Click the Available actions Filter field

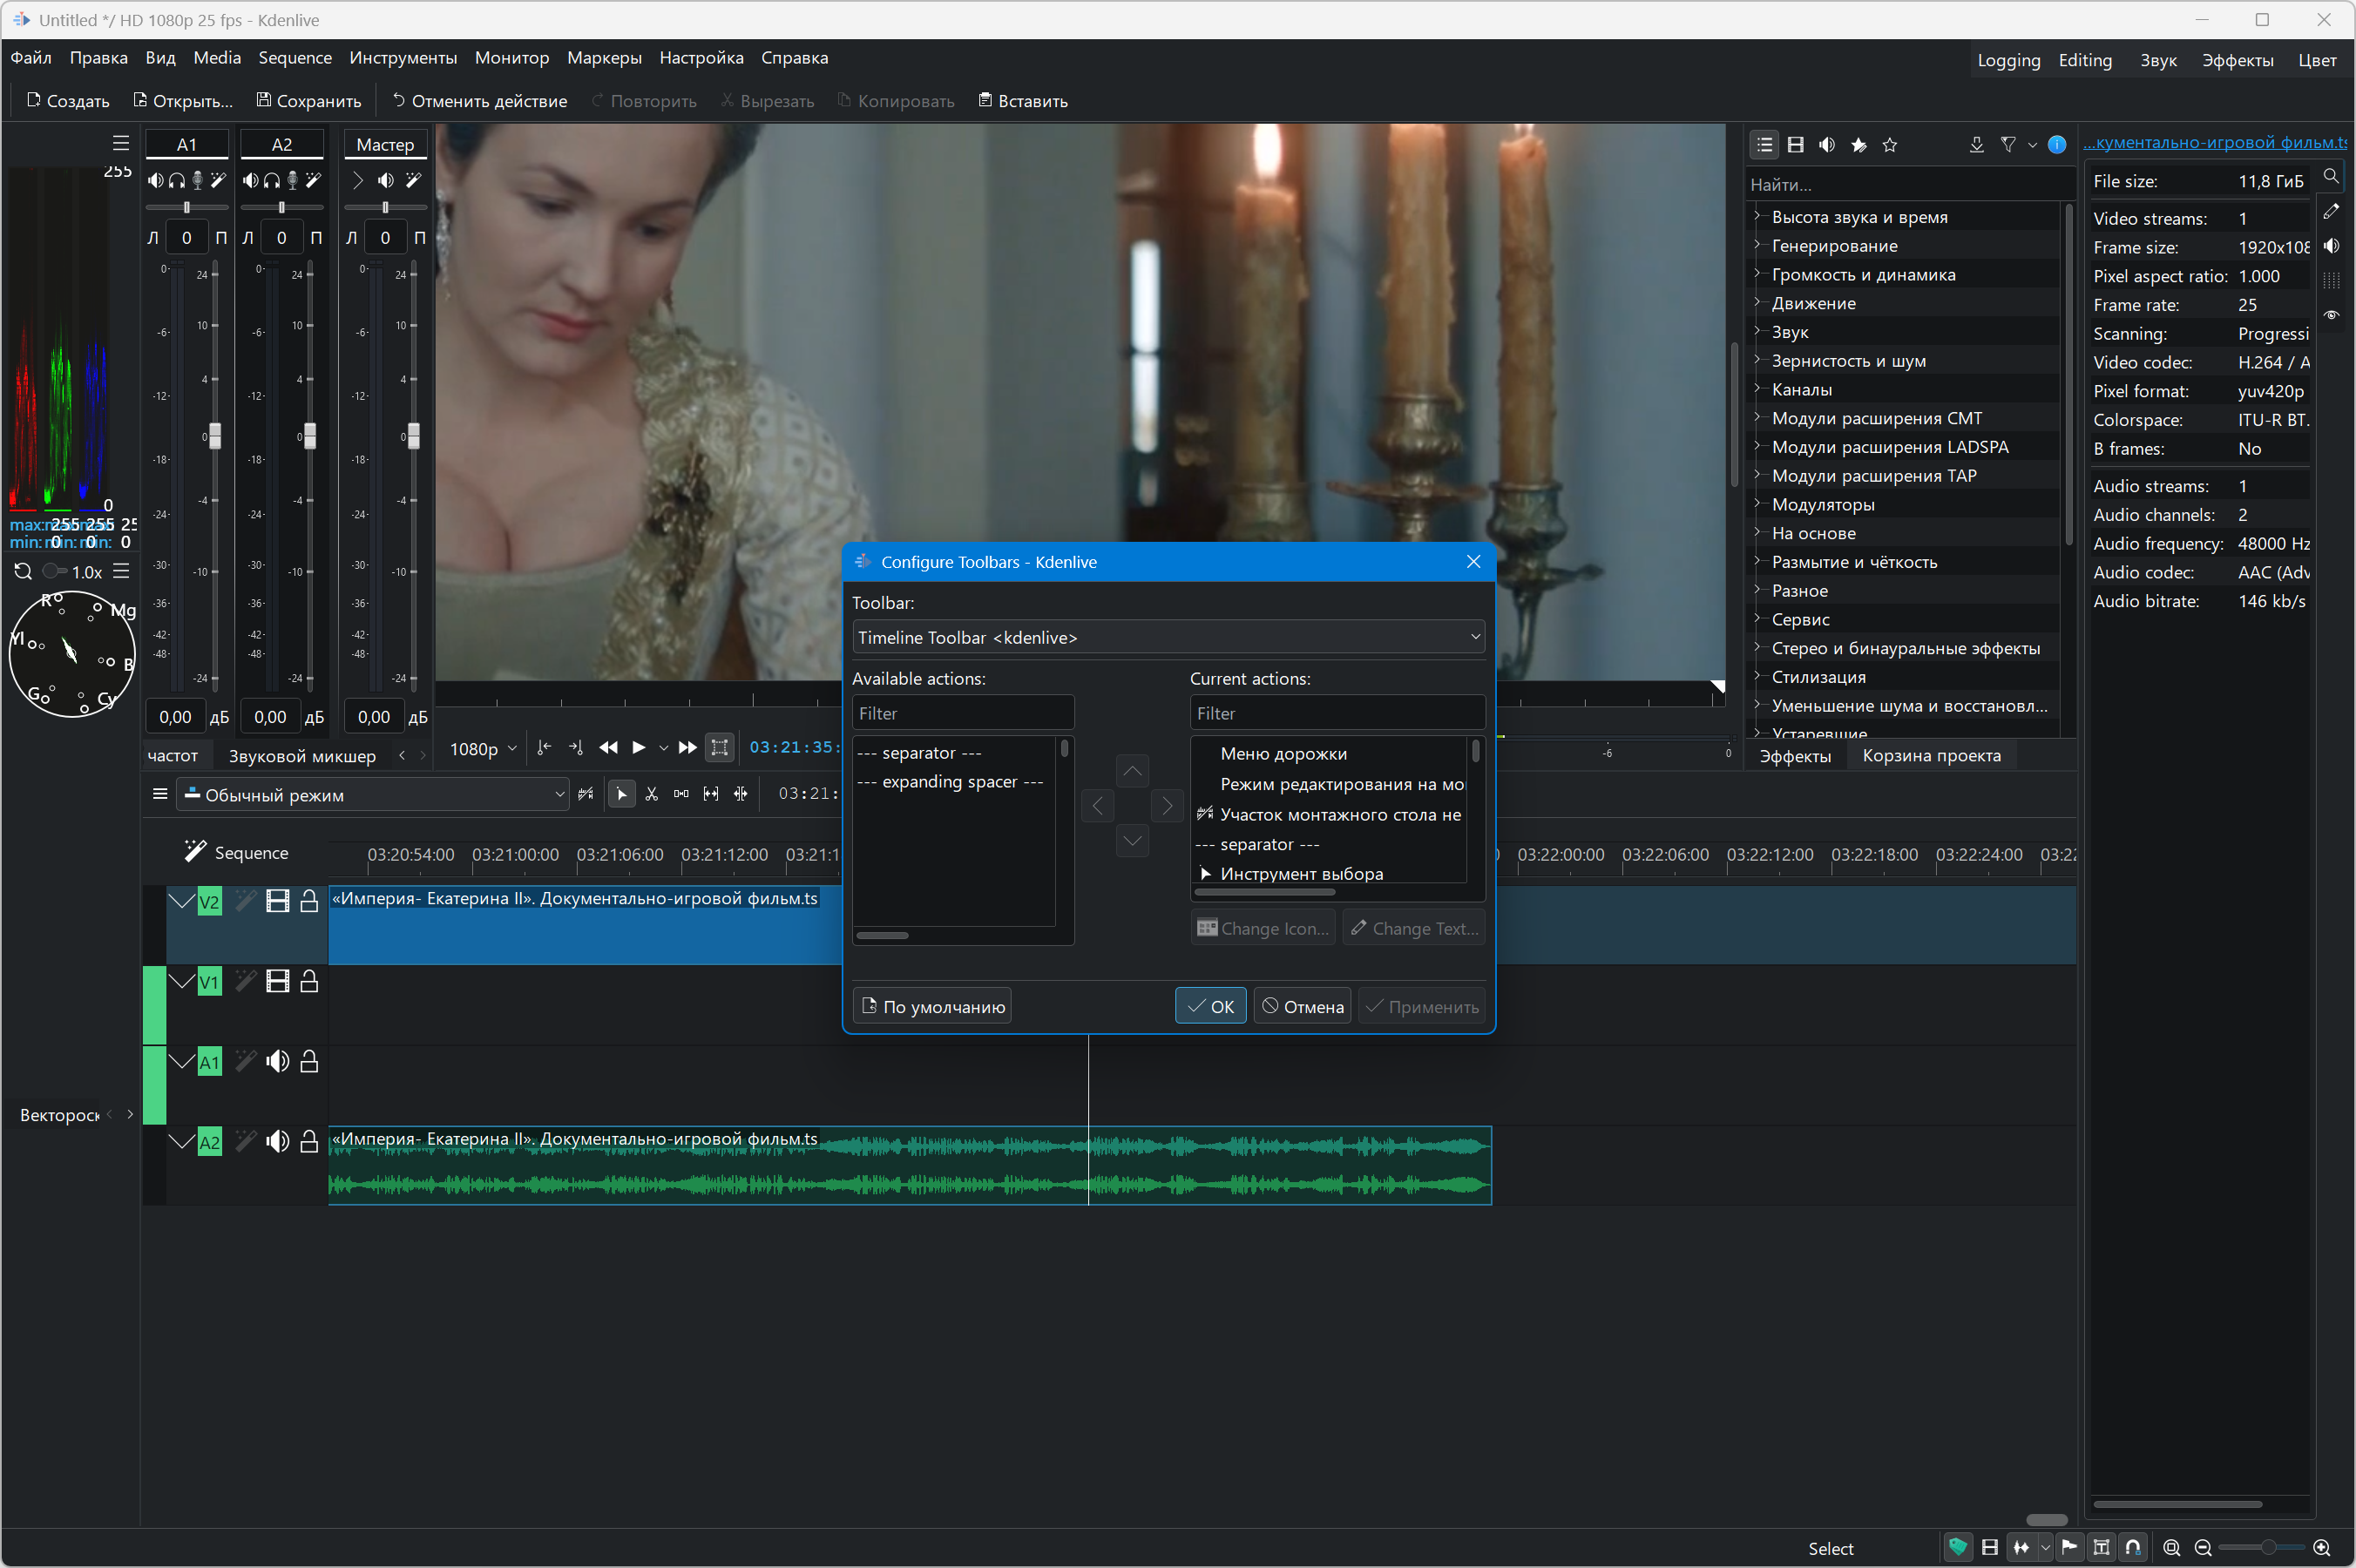pos(962,713)
